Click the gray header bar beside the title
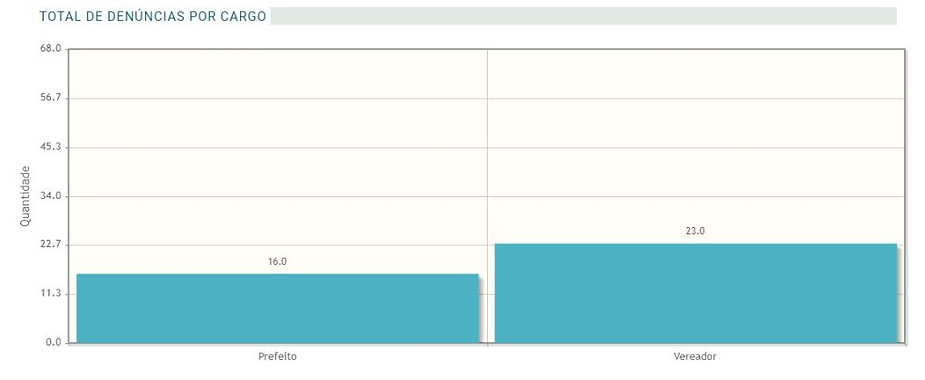The height and width of the screenshot is (380, 925). pos(583,16)
